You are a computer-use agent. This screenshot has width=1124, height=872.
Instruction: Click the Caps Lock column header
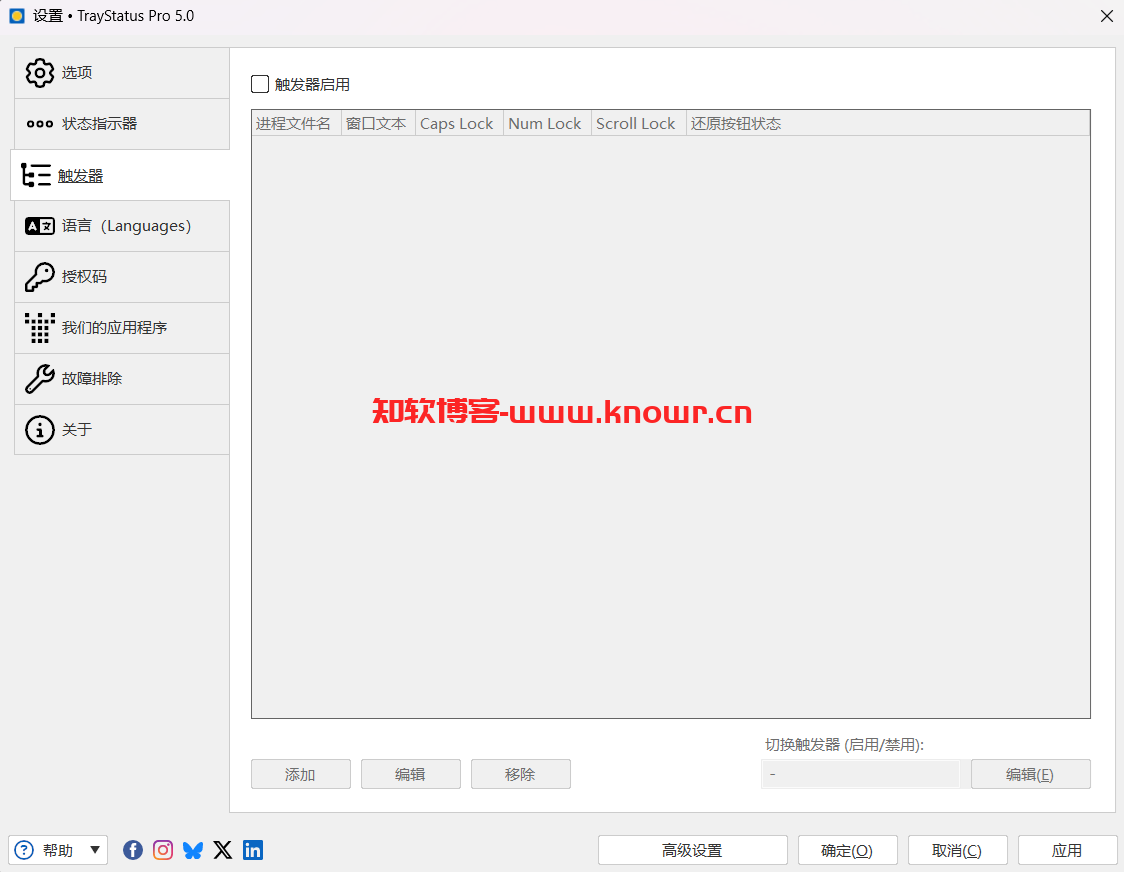[x=459, y=123]
